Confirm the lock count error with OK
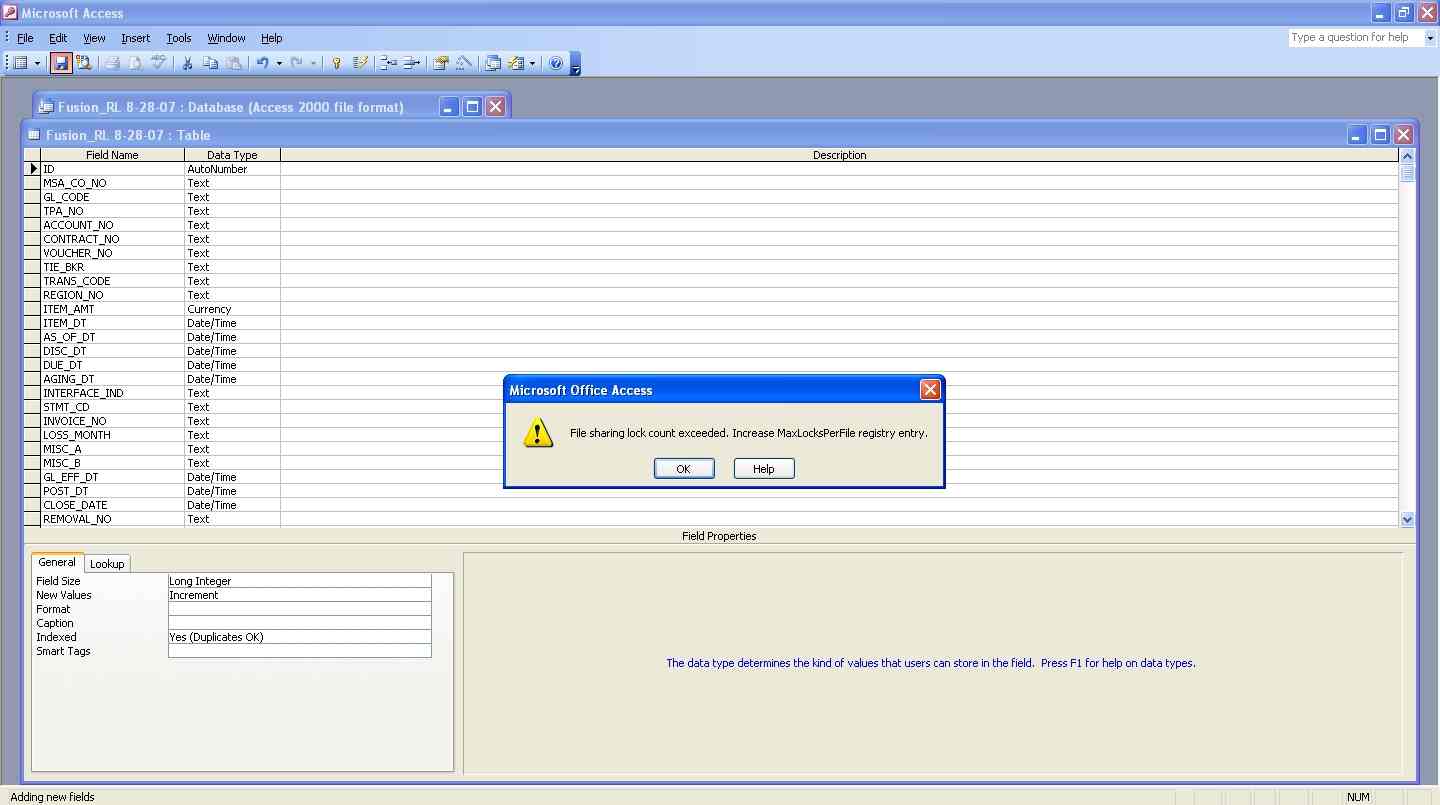 [684, 469]
